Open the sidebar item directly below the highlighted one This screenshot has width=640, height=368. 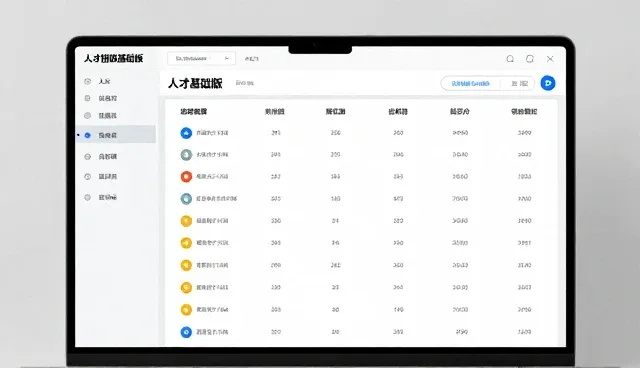point(101,157)
